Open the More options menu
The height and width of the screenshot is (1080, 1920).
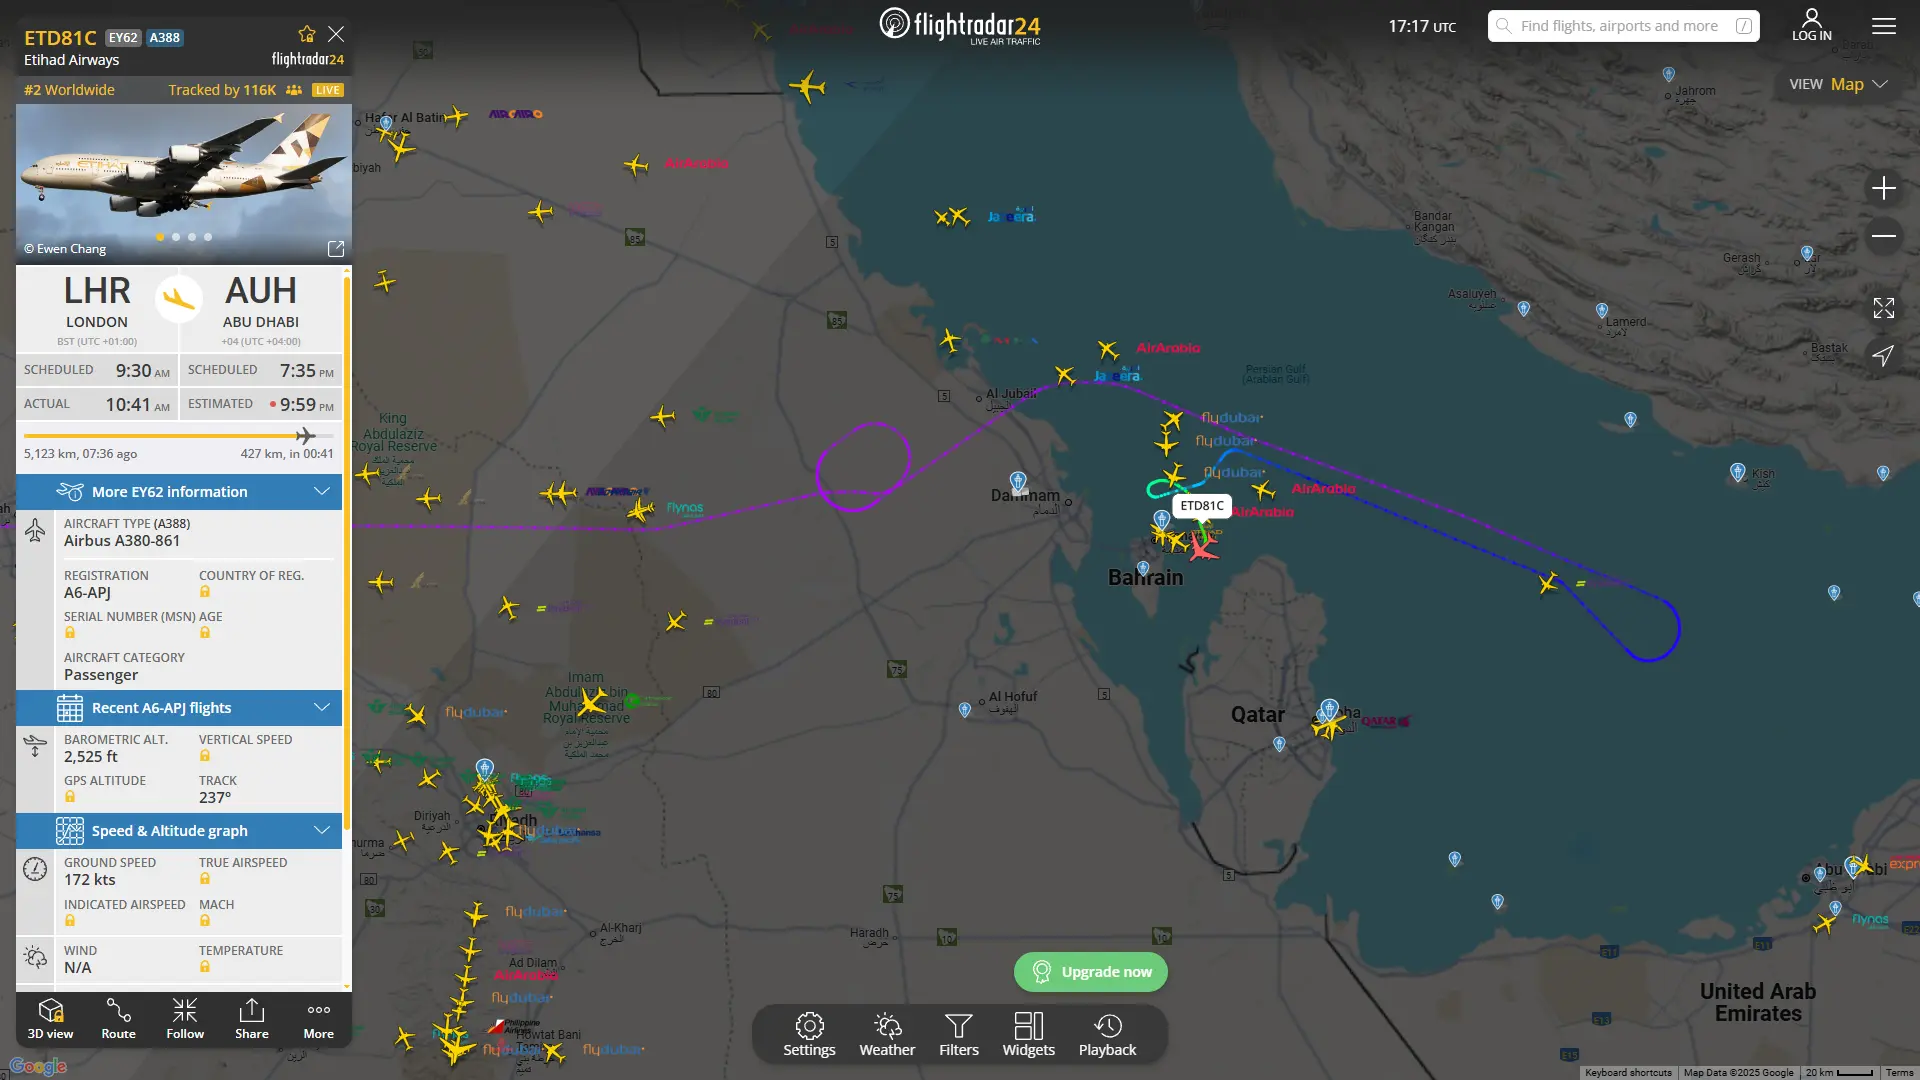[x=319, y=1019]
